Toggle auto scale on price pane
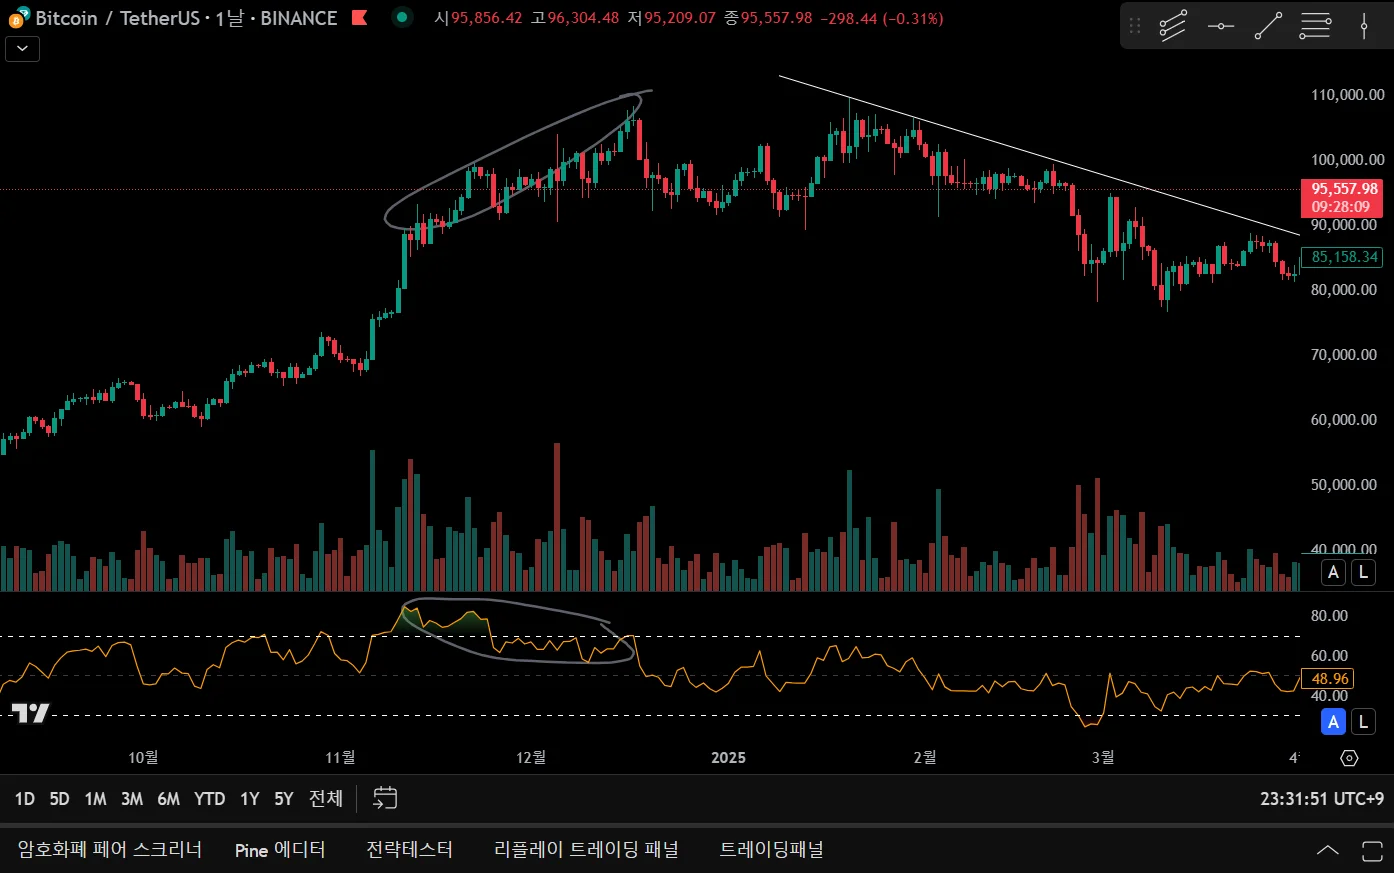1394x873 pixels. point(1333,573)
